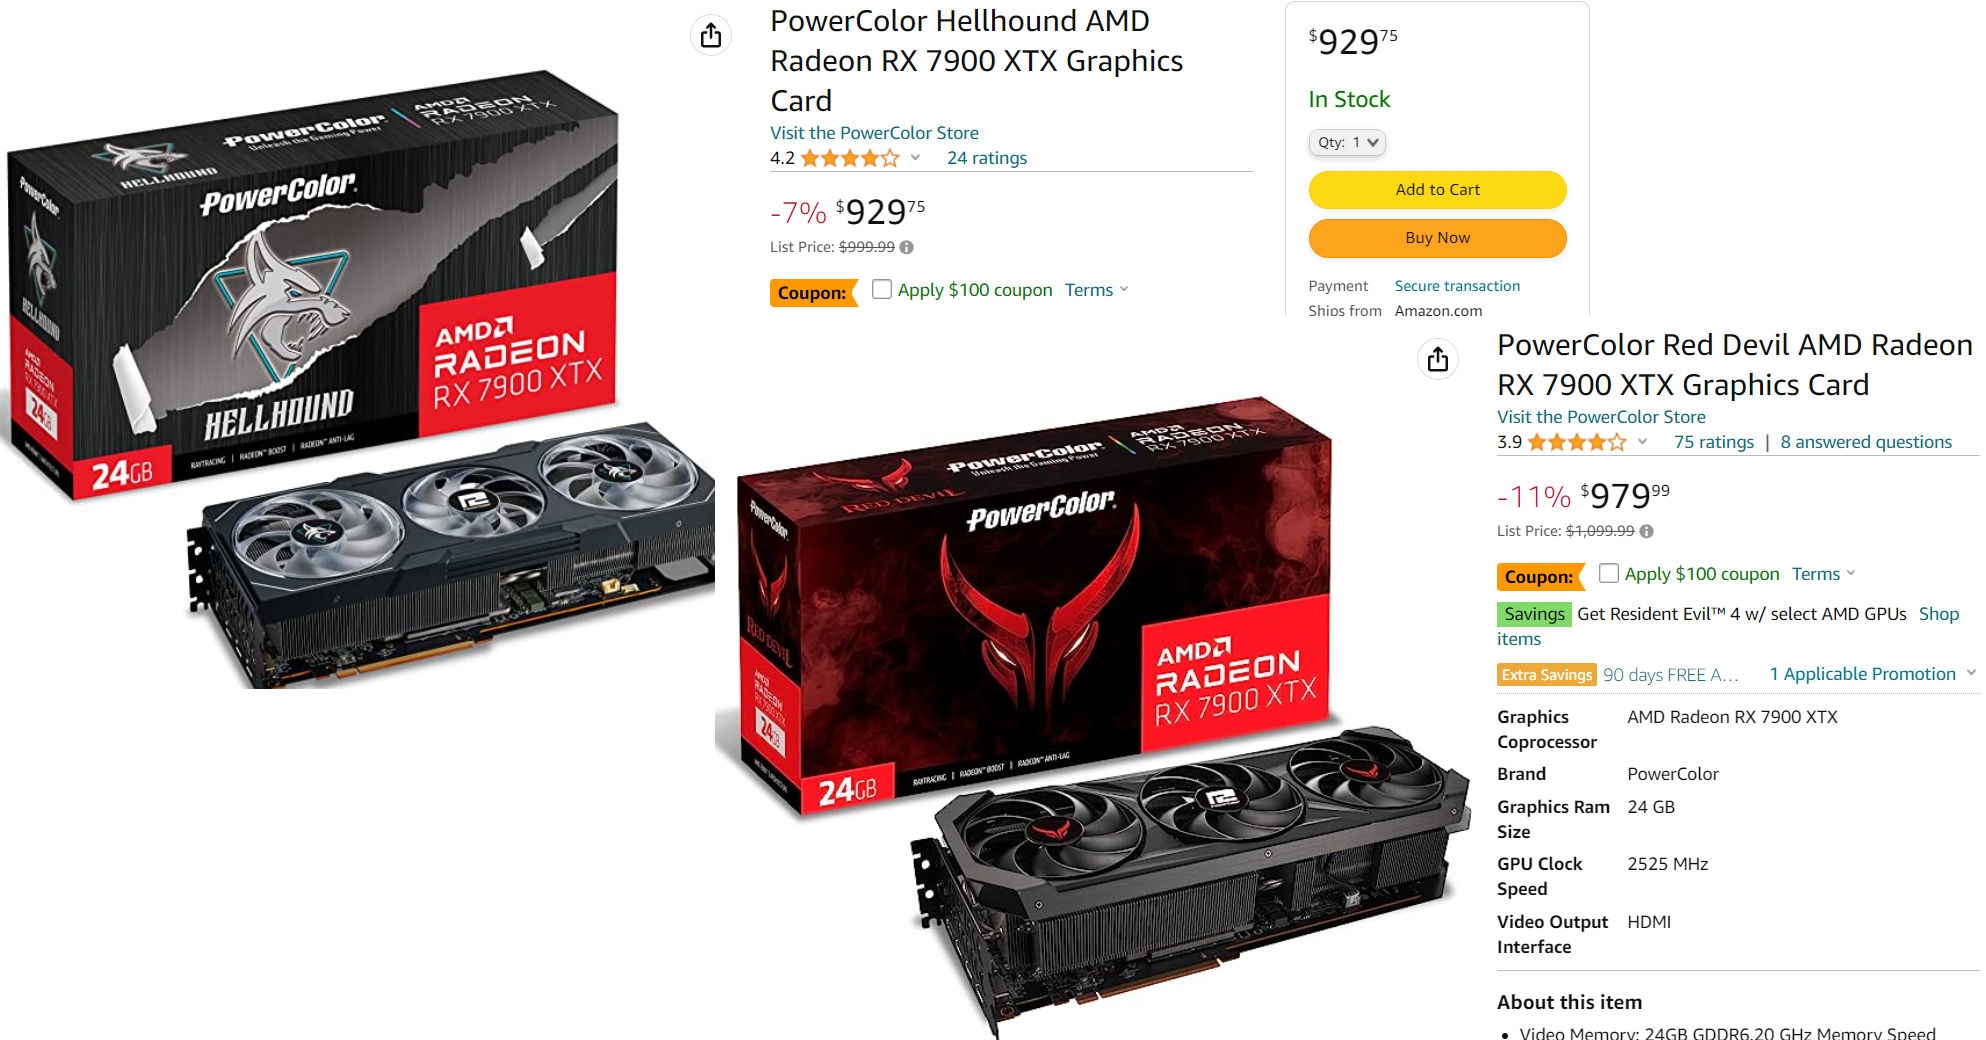The width and height of the screenshot is (1986, 1040).
Task: Click the Red Devil 3.9 star rating icons
Action: [1577, 442]
